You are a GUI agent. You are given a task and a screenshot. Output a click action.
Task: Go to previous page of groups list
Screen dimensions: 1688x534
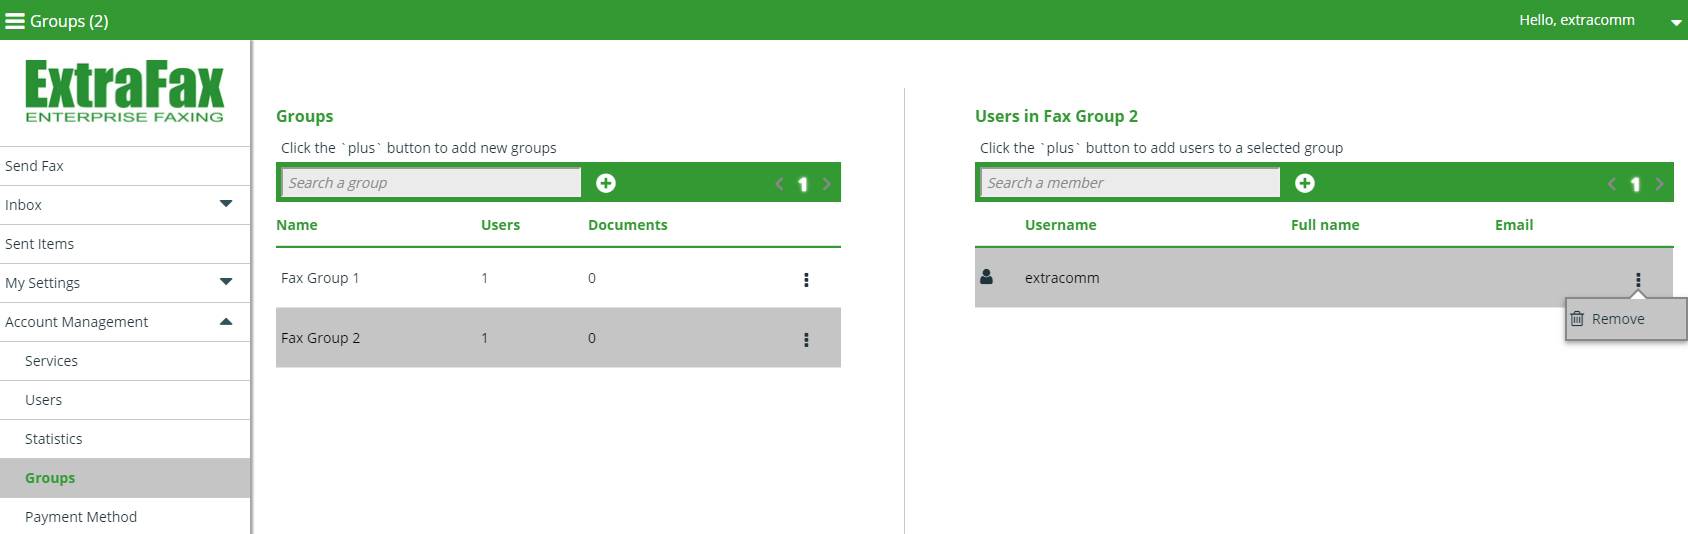click(x=779, y=184)
